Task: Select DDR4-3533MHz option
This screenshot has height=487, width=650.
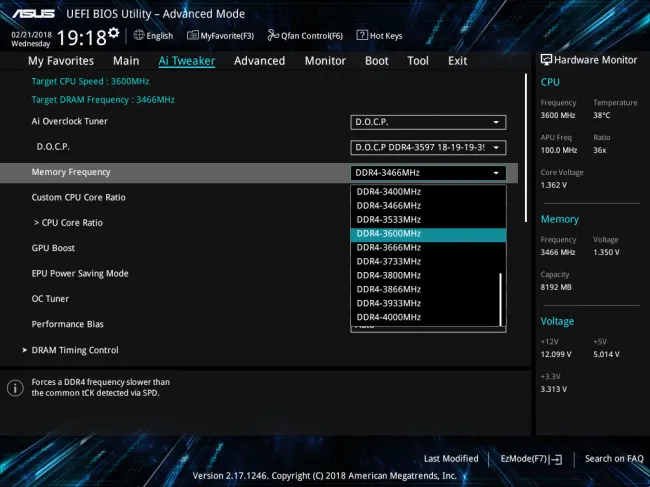Action: (x=428, y=220)
